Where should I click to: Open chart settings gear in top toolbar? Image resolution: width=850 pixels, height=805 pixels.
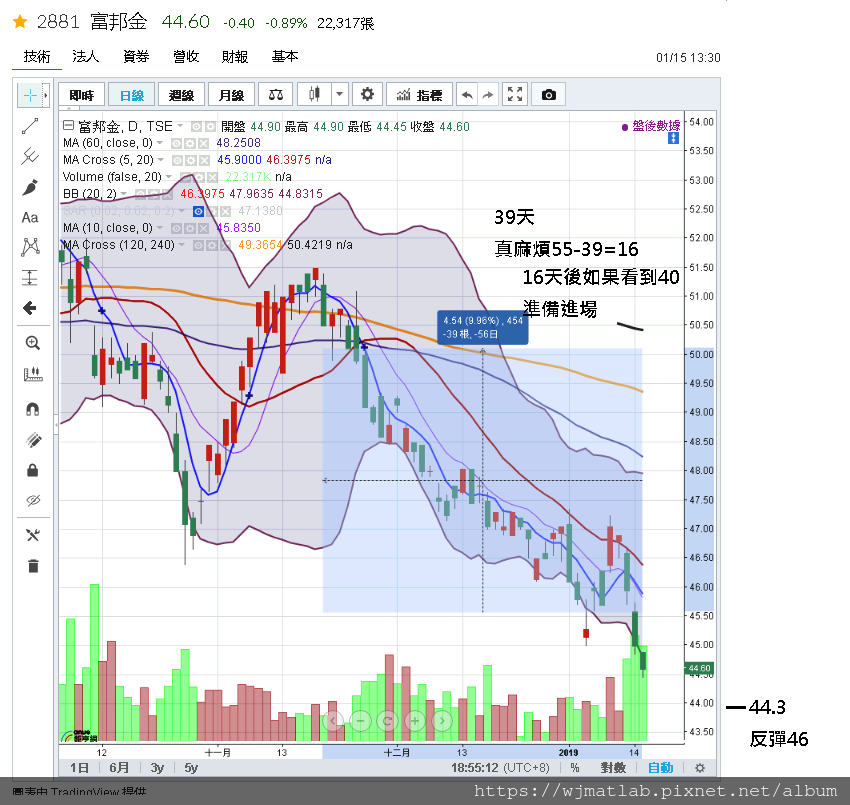tap(367, 94)
